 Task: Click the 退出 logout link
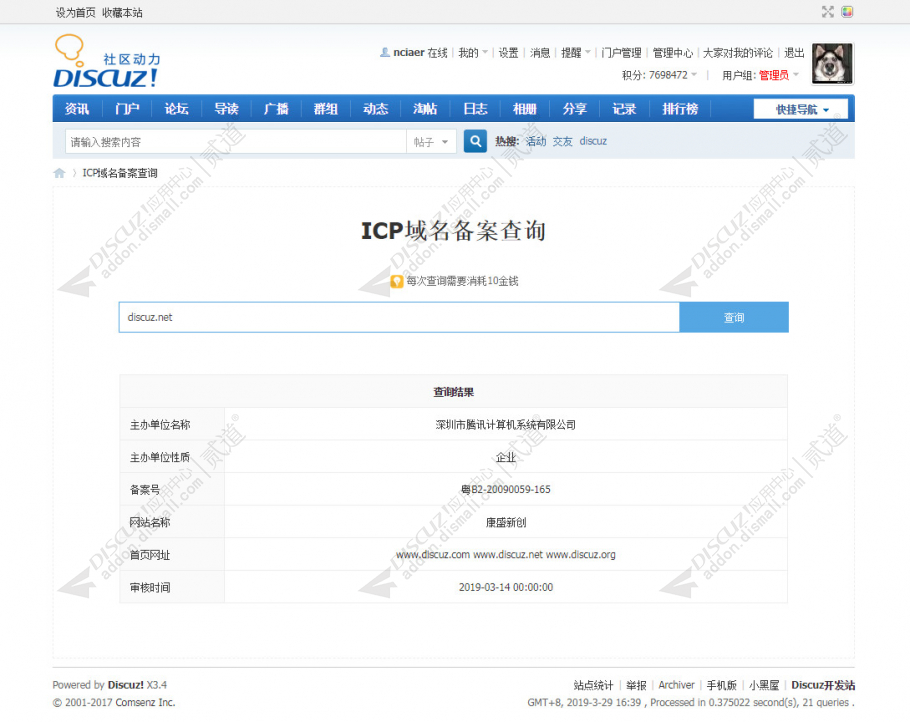point(794,53)
